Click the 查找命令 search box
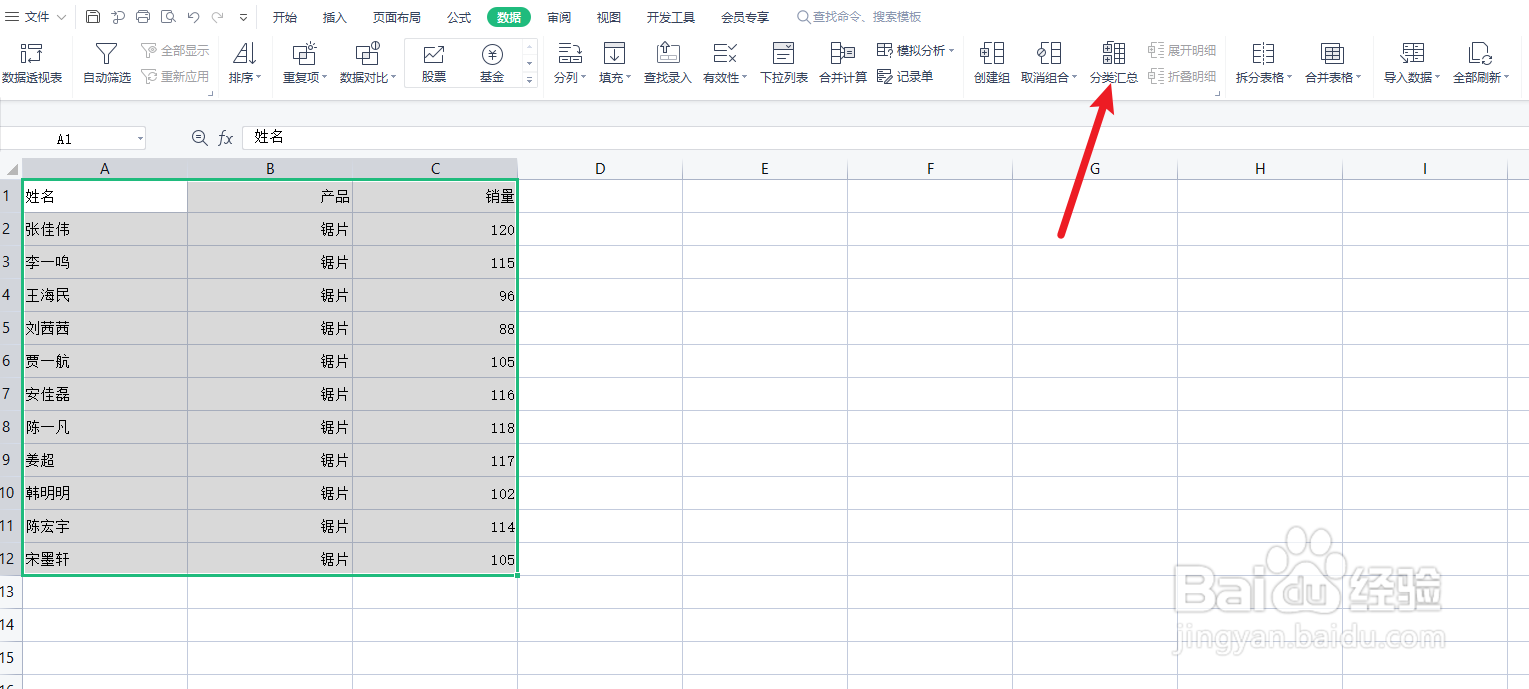 (x=860, y=17)
